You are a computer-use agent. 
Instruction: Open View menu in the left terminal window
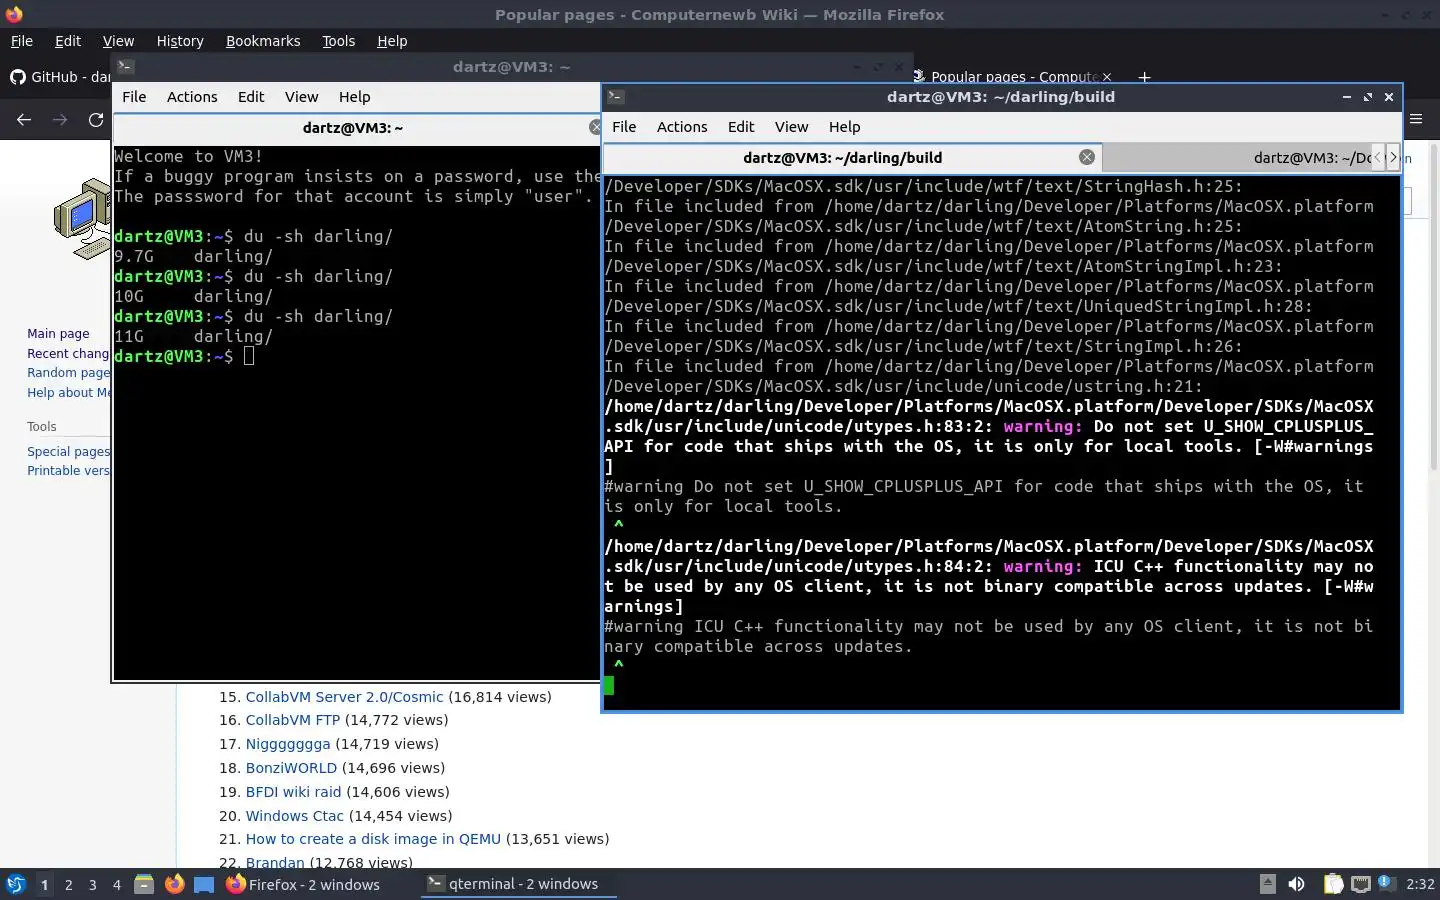[x=301, y=97]
